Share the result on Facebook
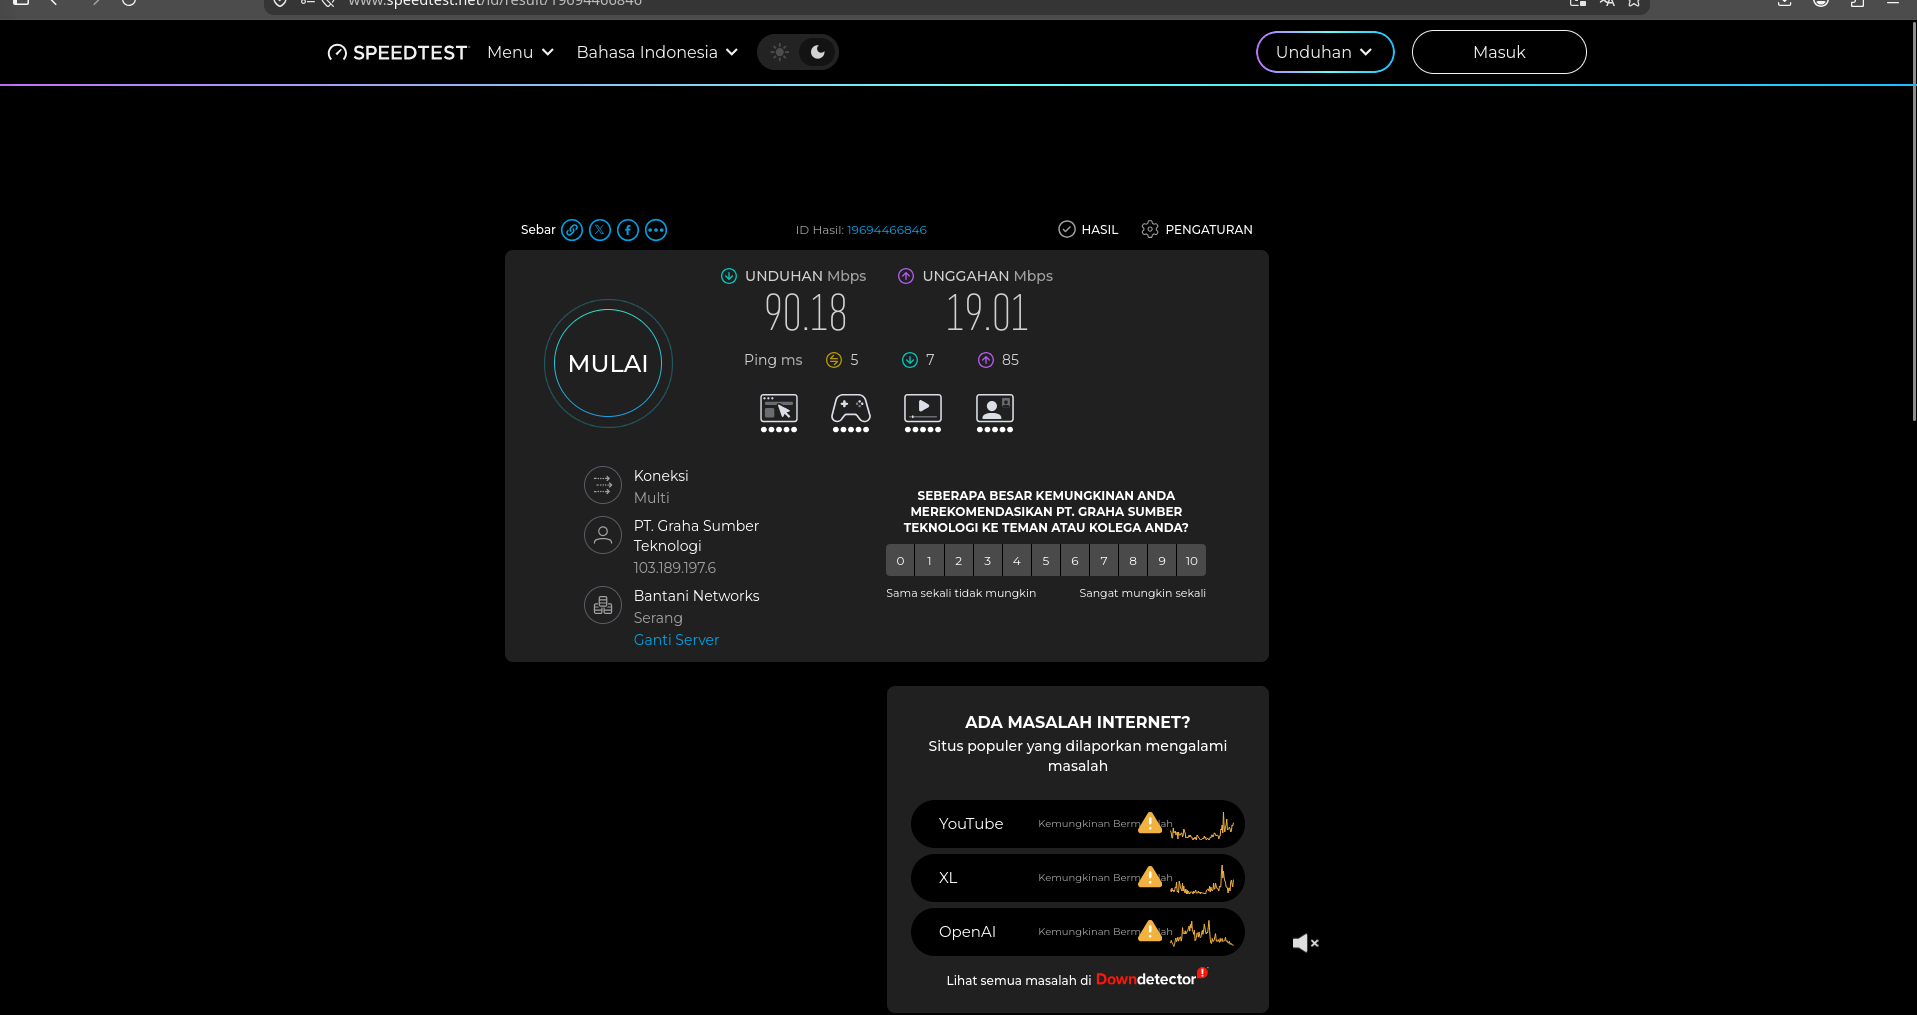 click(628, 230)
